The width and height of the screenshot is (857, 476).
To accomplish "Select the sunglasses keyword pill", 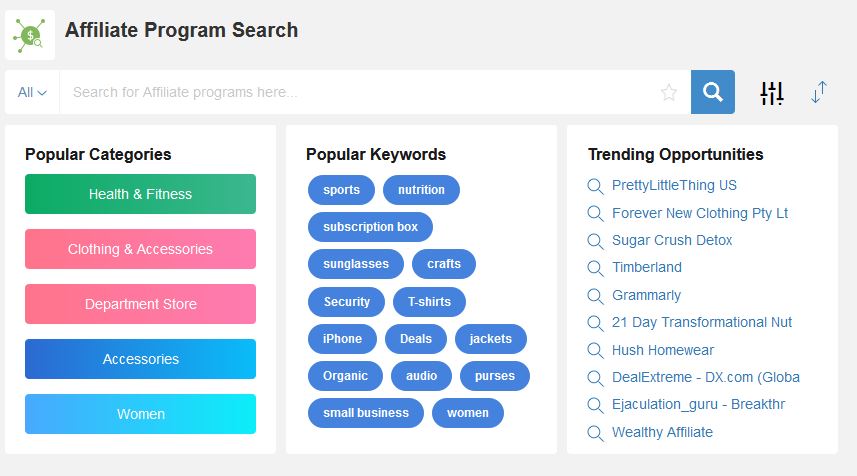I will (x=356, y=264).
